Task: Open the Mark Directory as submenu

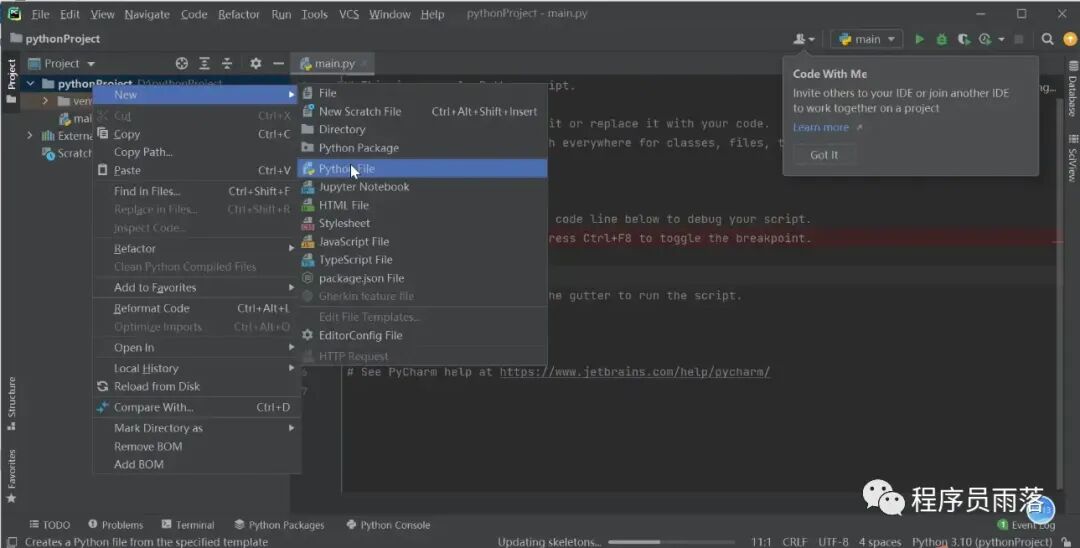Action: point(196,428)
